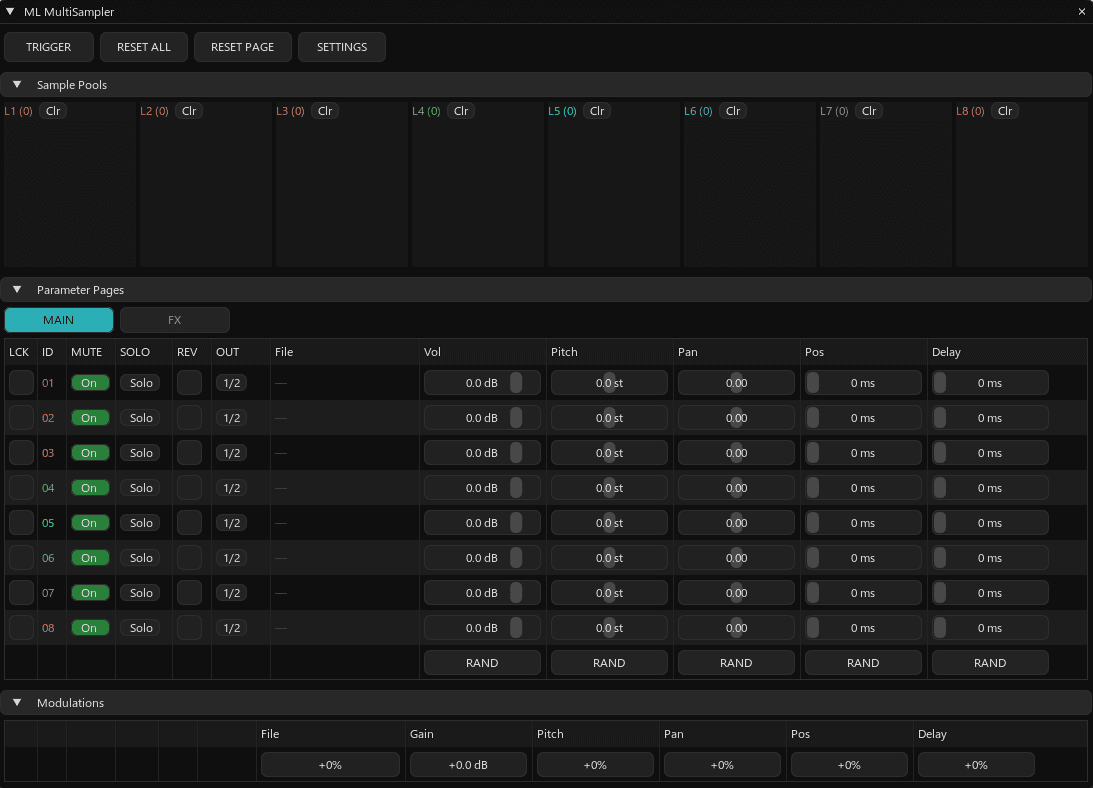Solo layer 02
Image resolution: width=1093 pixels, height=788 pixels.
coord(140,418)
